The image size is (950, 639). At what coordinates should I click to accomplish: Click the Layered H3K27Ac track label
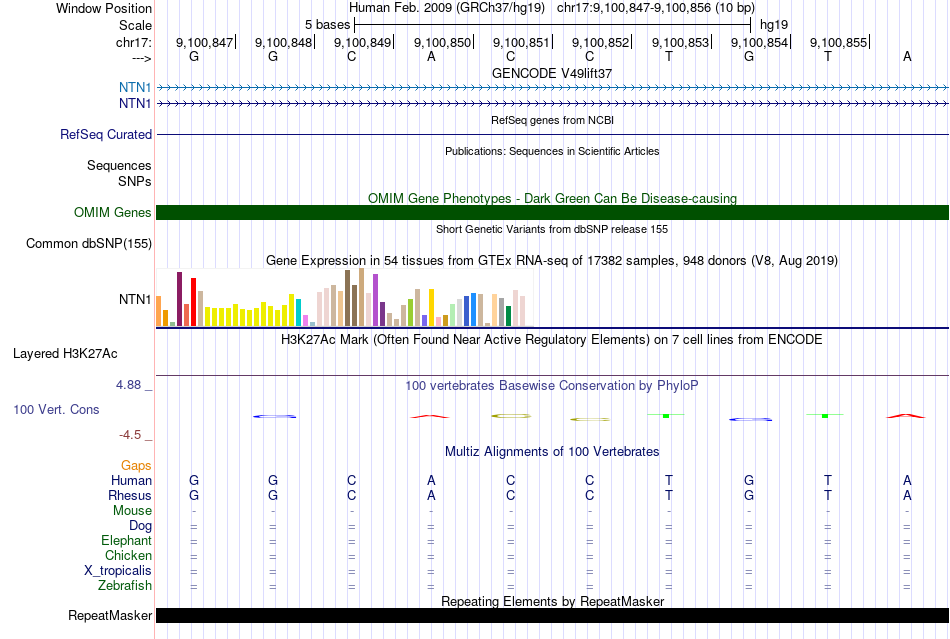(x=65, y=354)
